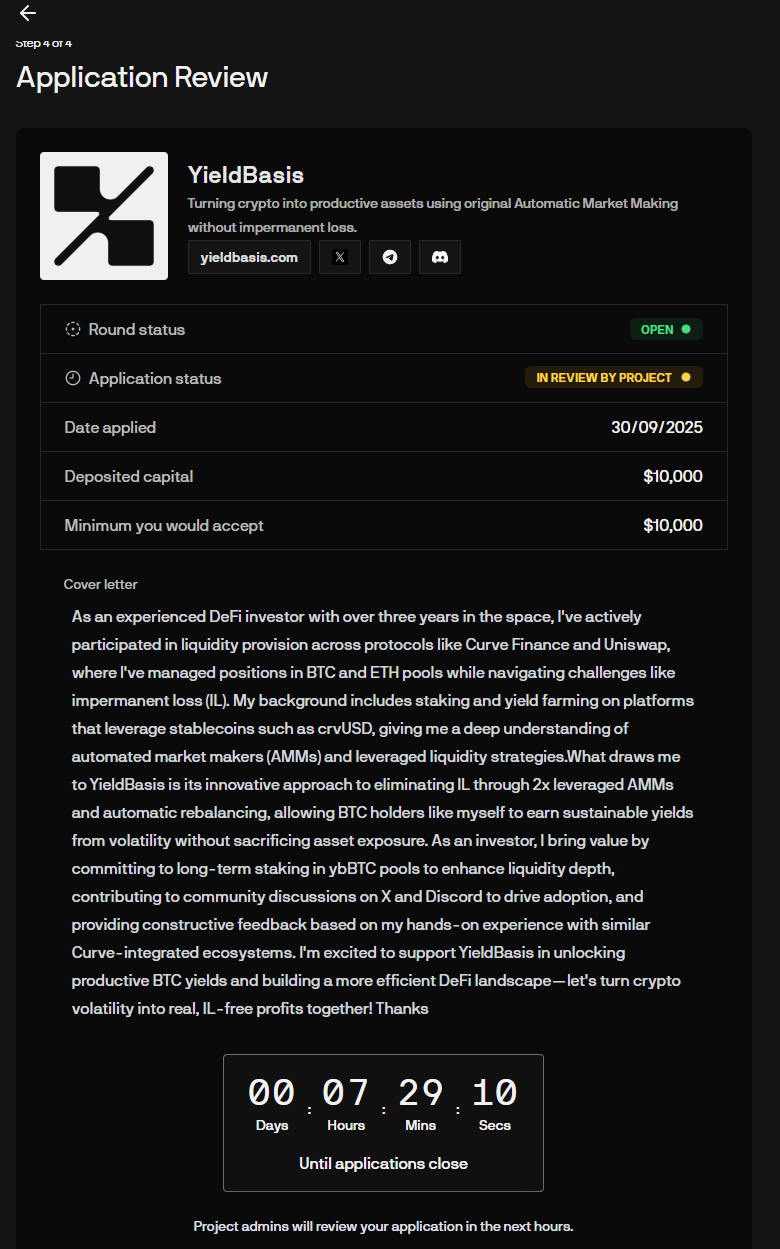Click the green OPEN status badge

(665, 329)
